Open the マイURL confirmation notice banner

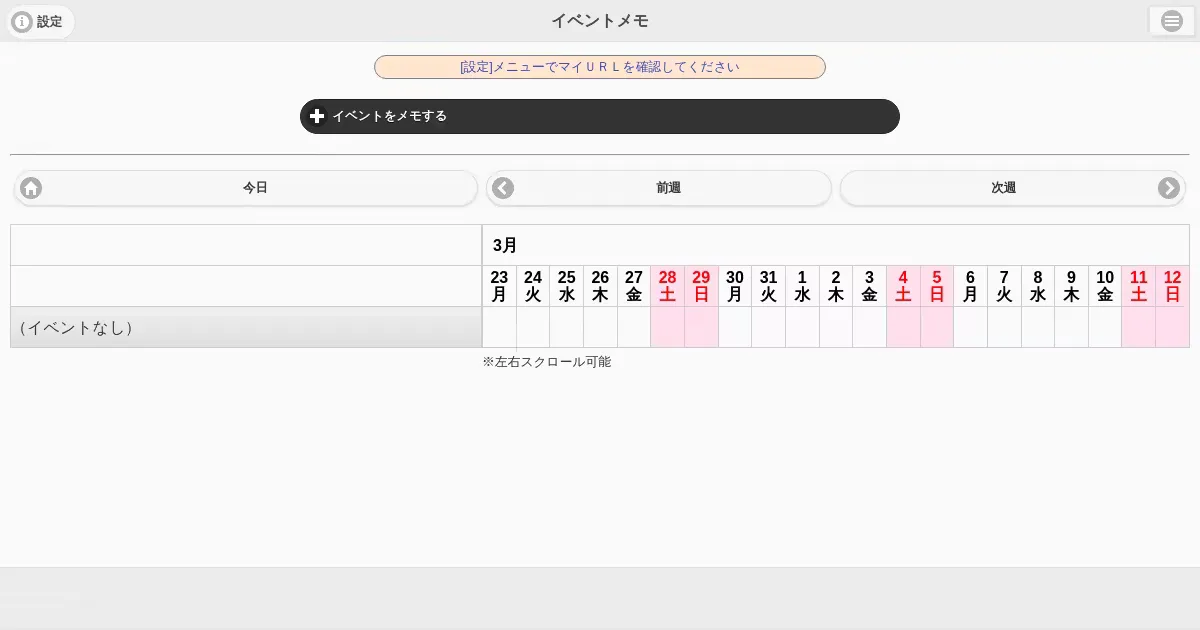click(600, 67)
